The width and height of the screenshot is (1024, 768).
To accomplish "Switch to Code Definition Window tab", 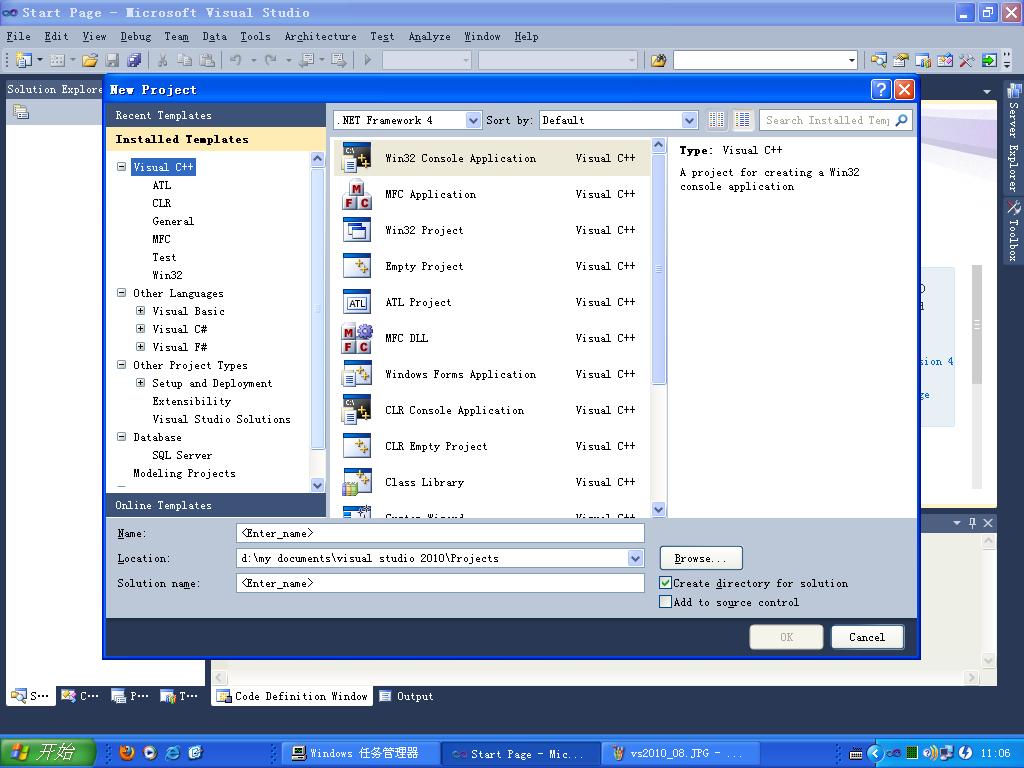I will point(293,696).
